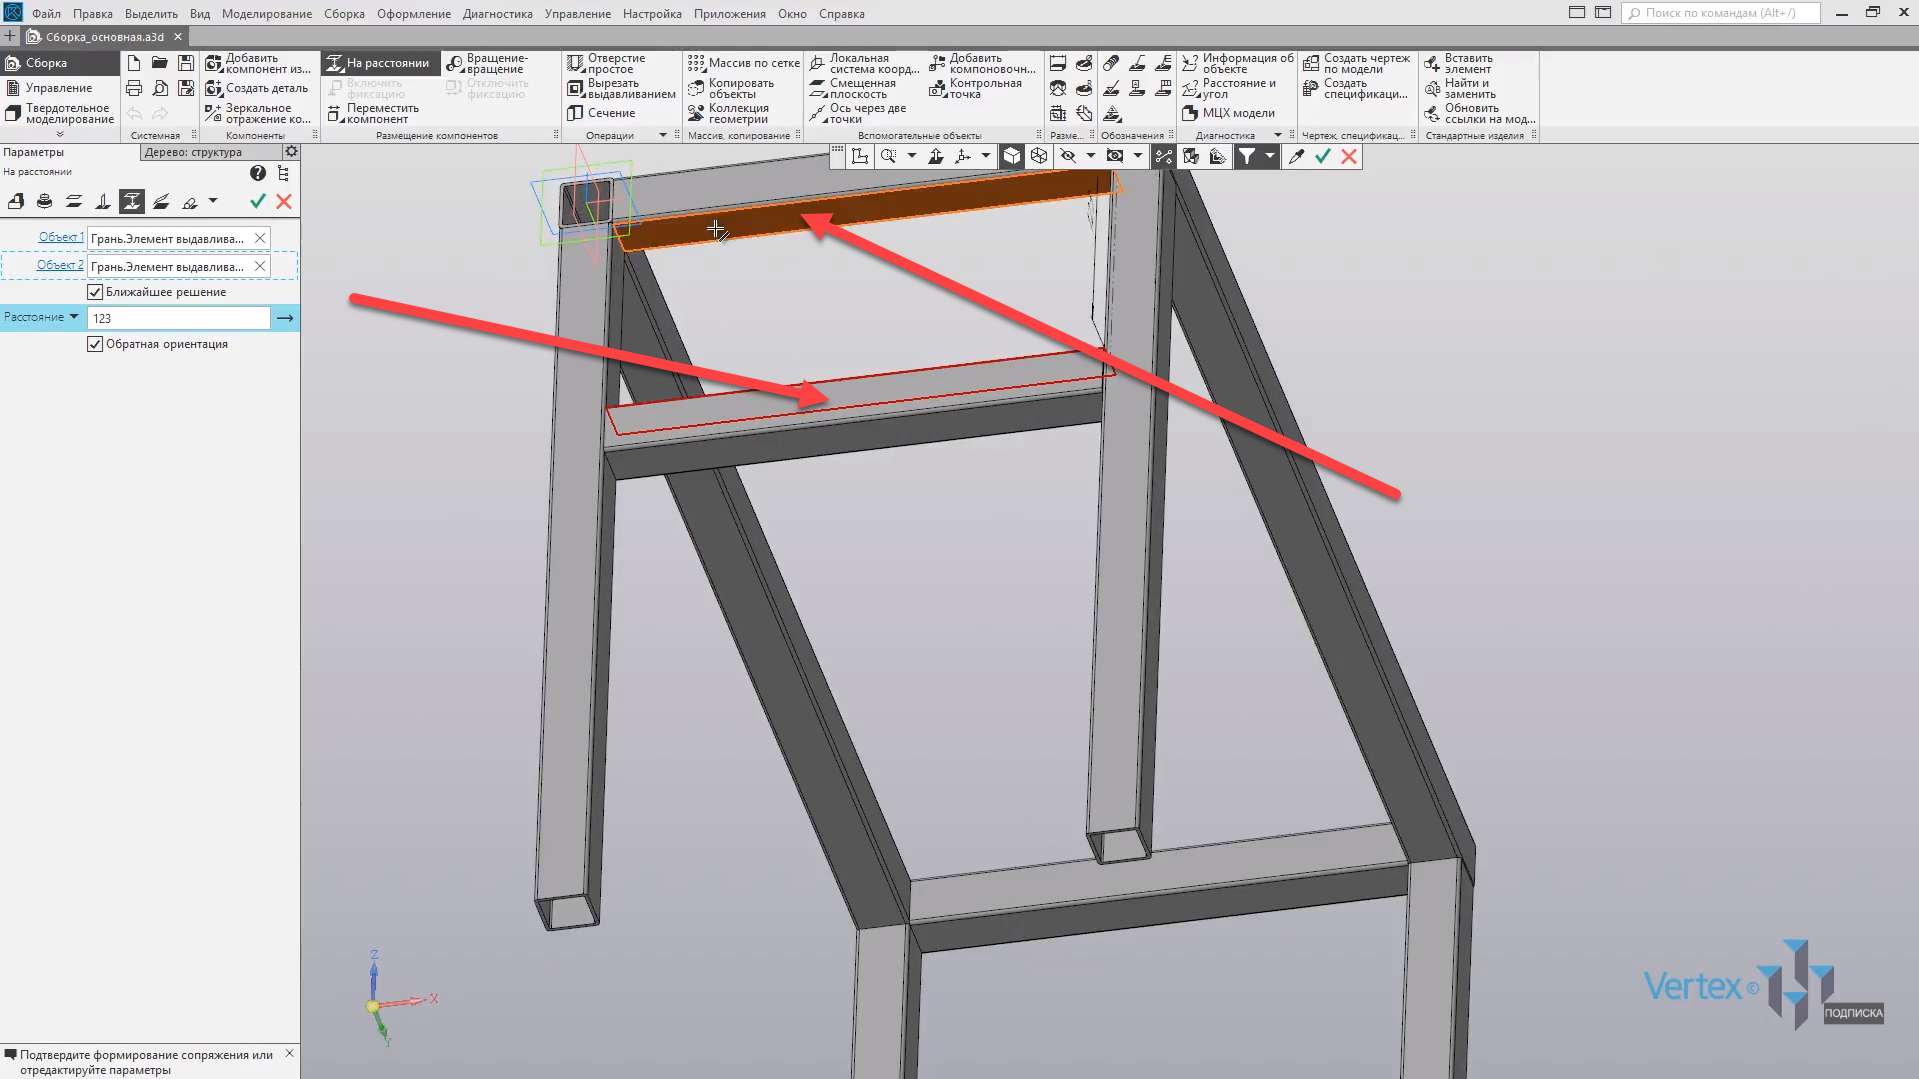Click the Open file folder icon

point(160,62)
